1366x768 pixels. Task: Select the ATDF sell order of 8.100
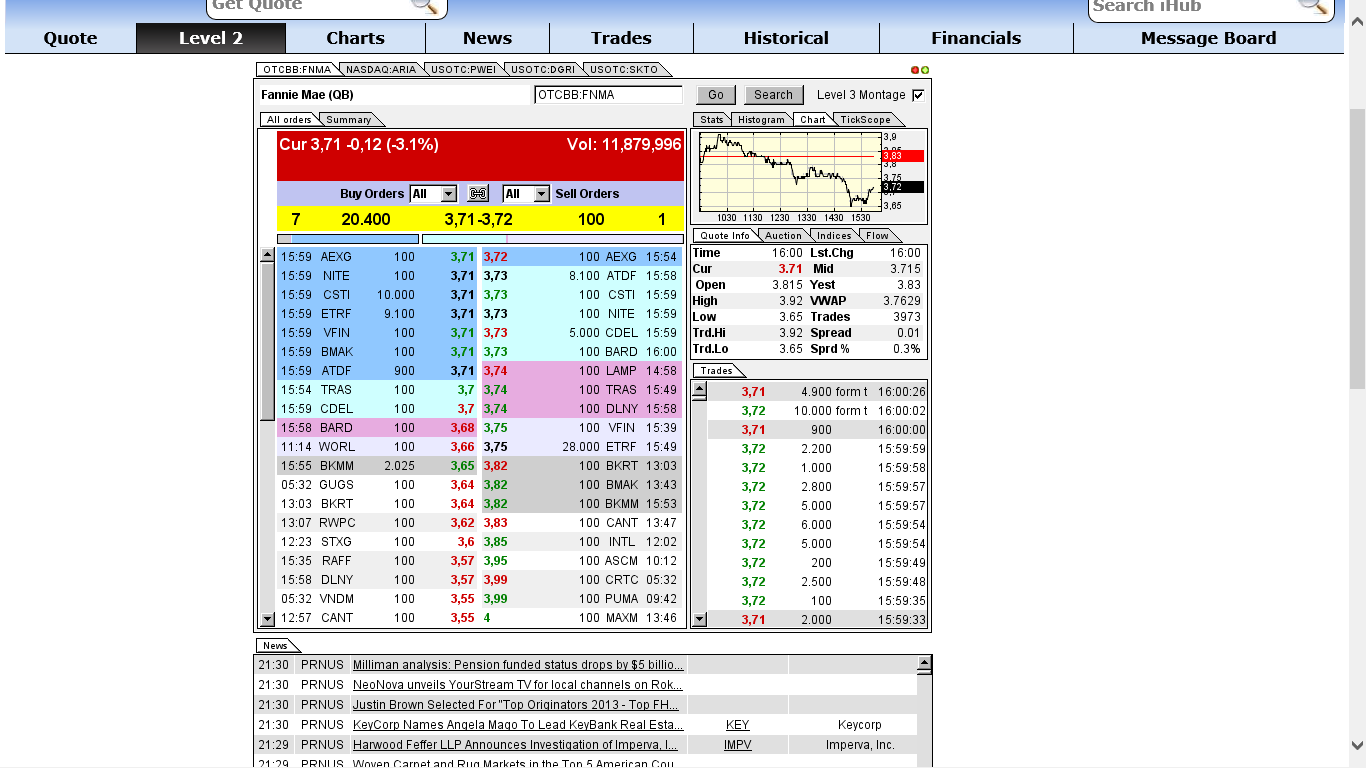(582, 276)
